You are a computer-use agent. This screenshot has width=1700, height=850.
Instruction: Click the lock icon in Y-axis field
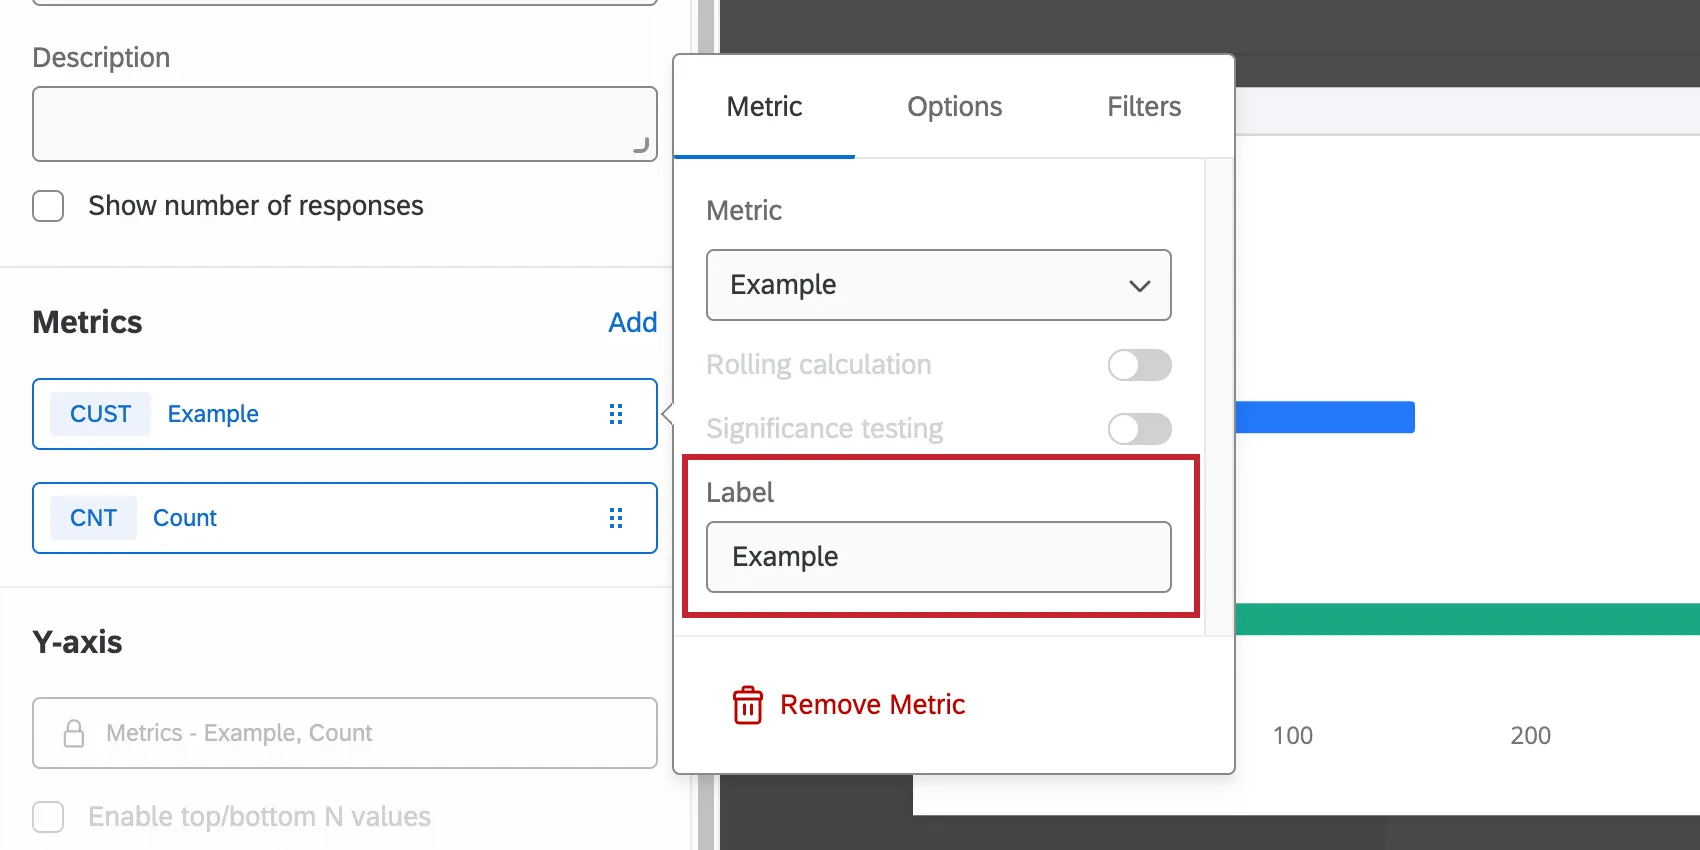[74, 733]
